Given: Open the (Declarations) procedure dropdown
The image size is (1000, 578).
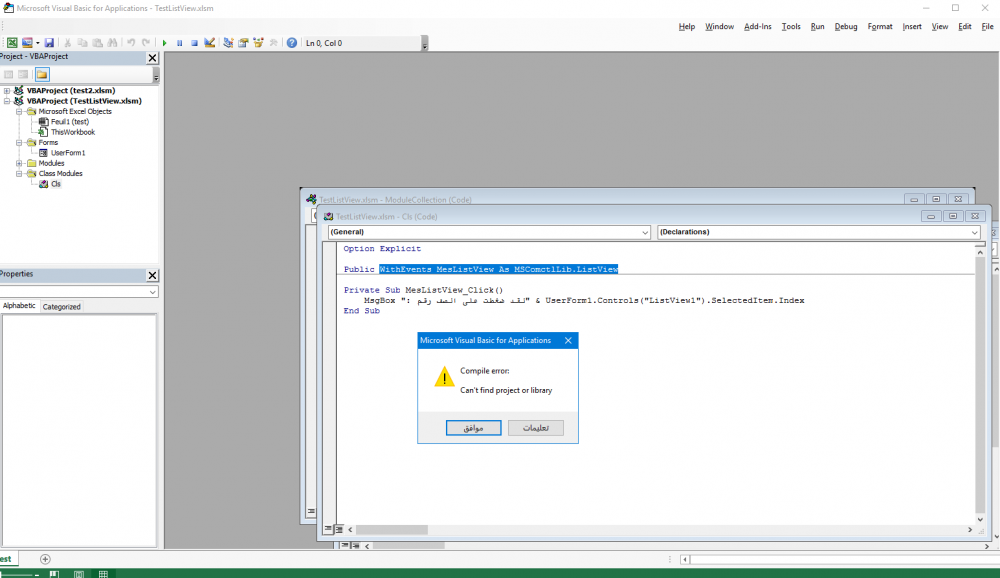Looking at the screenshot, I should [974, 232].
